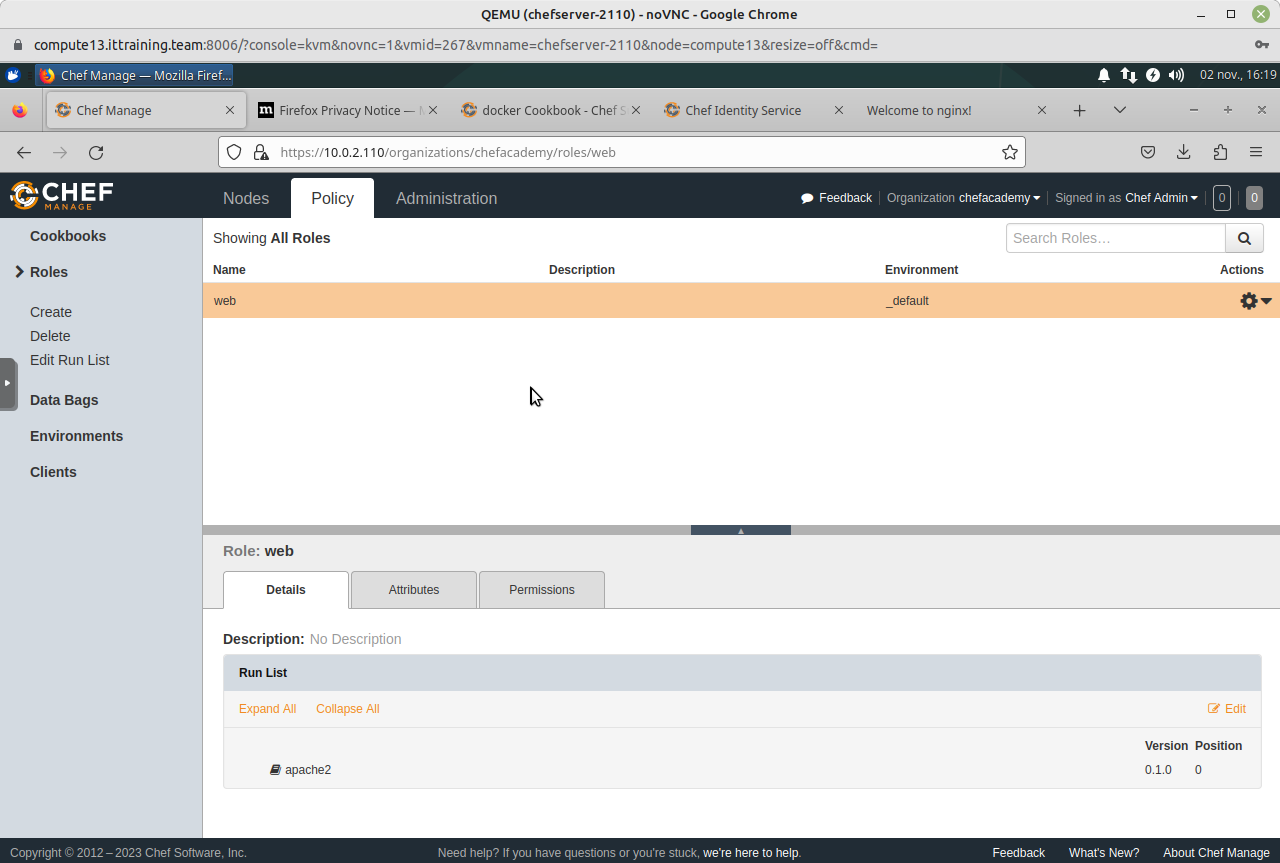The width and height of the screenshot is (1280, 863).
Task: Focus the Search Roles input field
Action: 1115,238
